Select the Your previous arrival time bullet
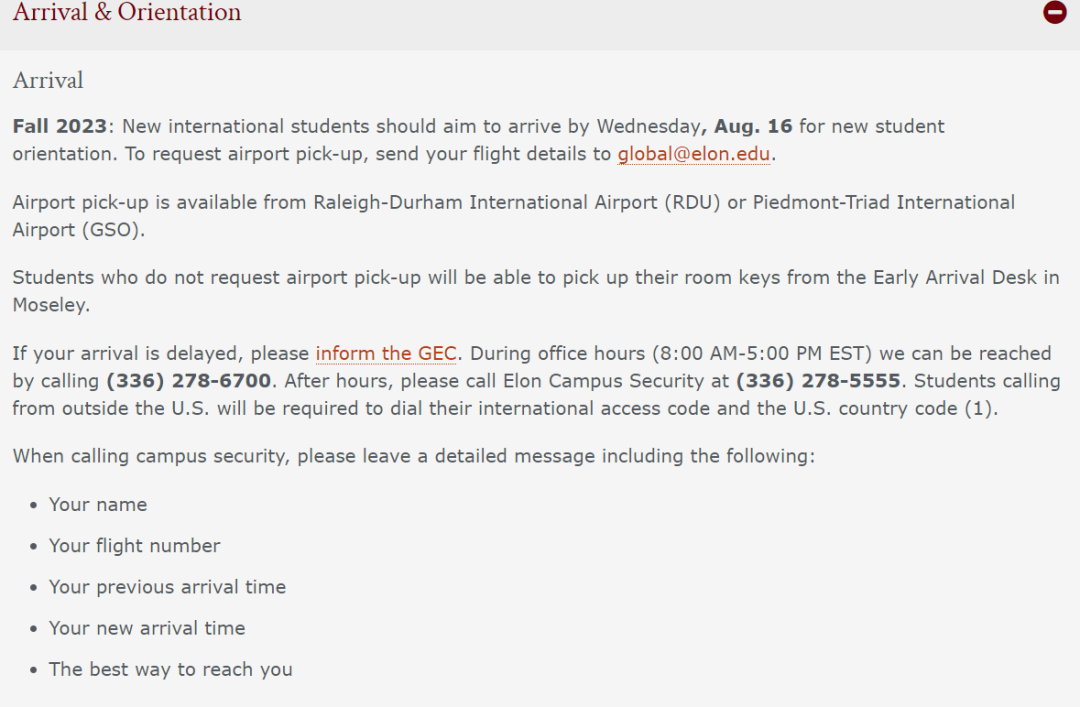The image size is (1080, 707). [167, 587]
